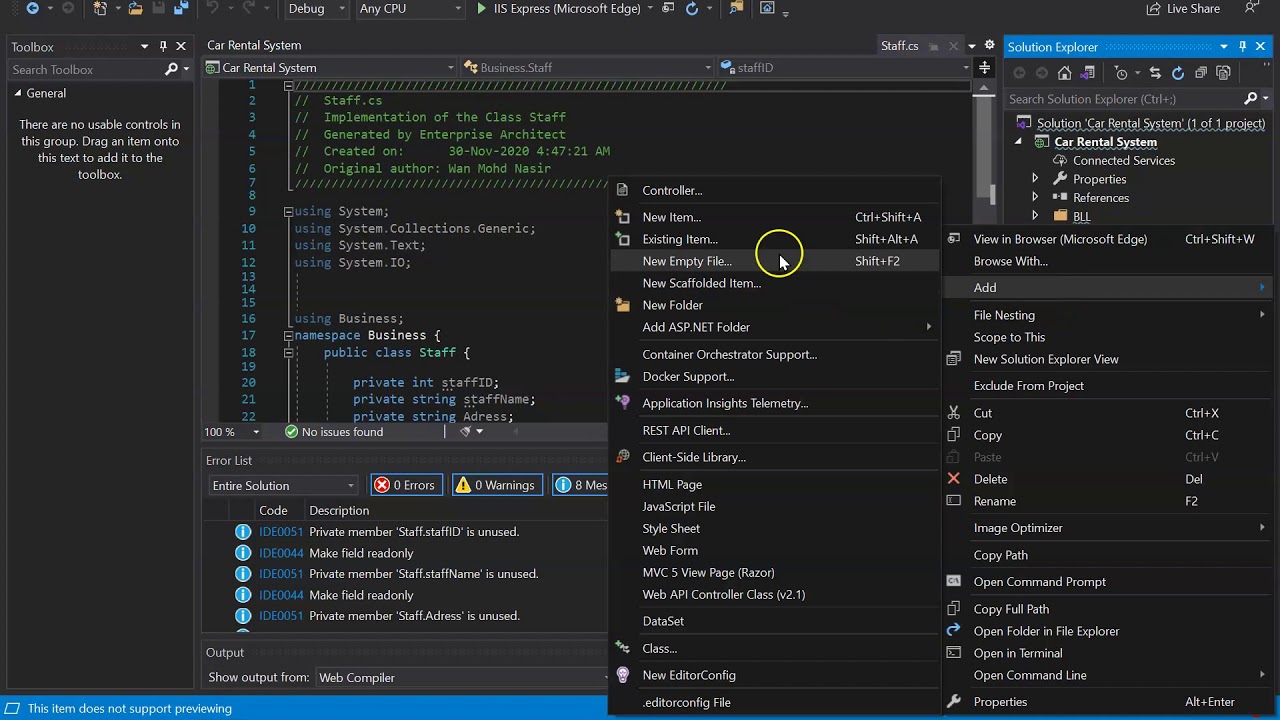Toggle the 0 Errors filter
Image resolution: width=1280 pixels, height=720 pixels.
[x=405, y=485]
